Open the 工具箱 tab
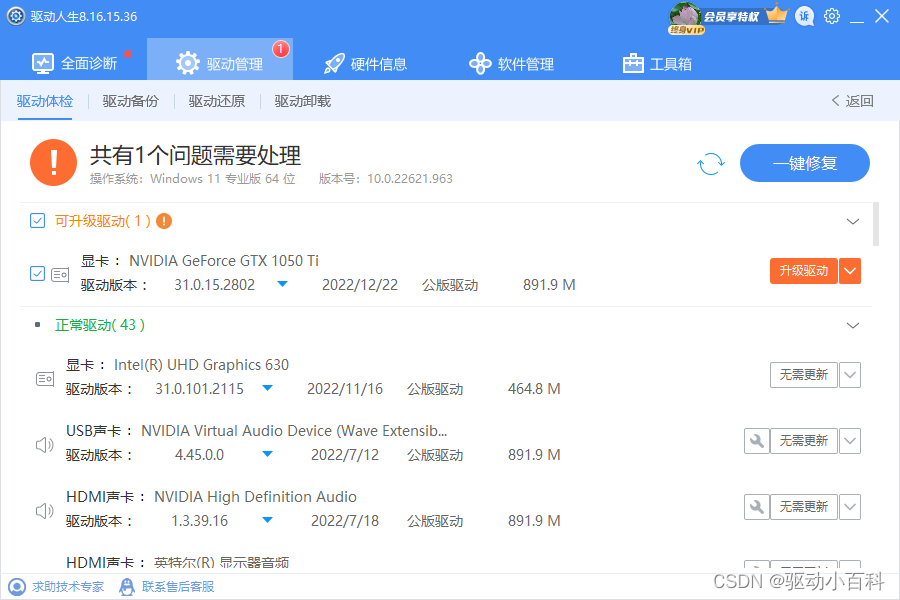 click(x=657, y=63)
